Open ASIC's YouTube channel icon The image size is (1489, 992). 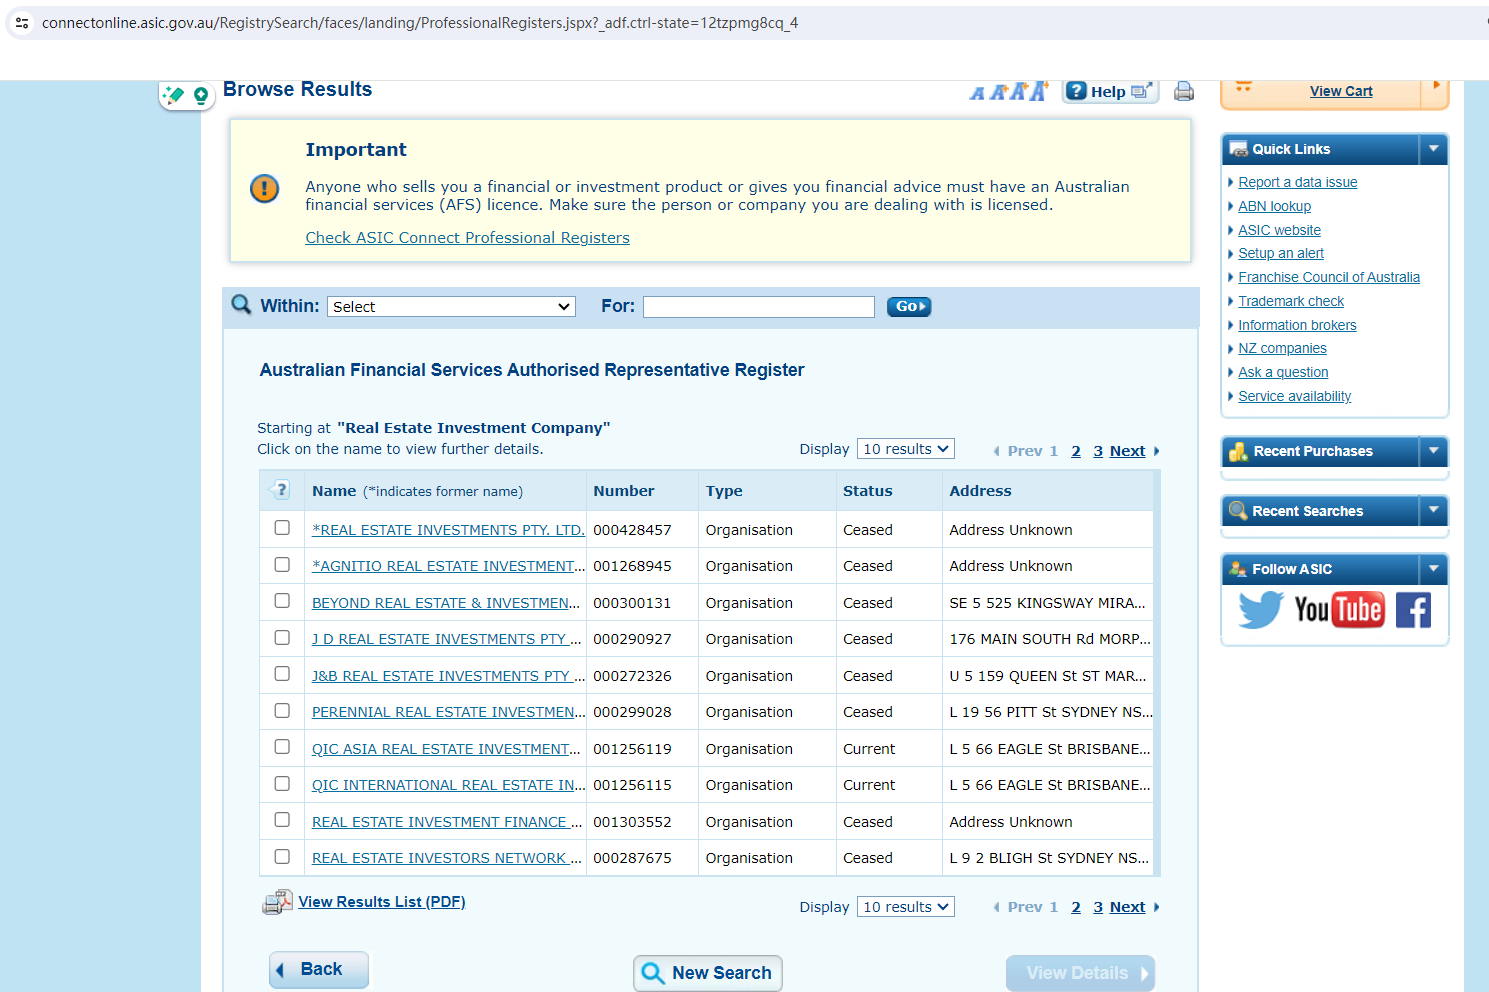[1338, 609]
